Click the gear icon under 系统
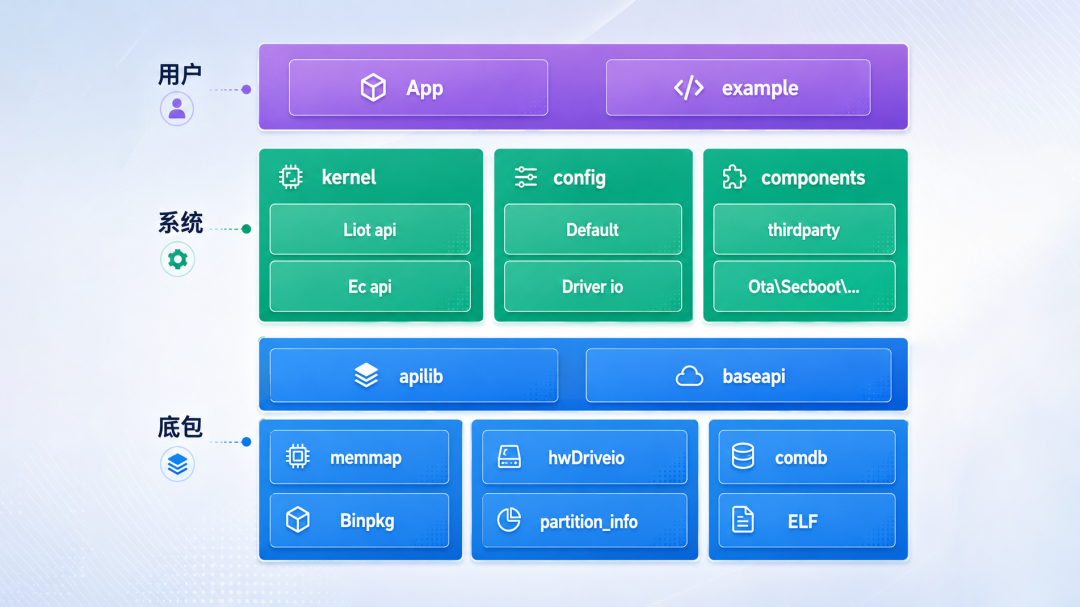Viewport: 1080px width, 607px height. (178, 259)
